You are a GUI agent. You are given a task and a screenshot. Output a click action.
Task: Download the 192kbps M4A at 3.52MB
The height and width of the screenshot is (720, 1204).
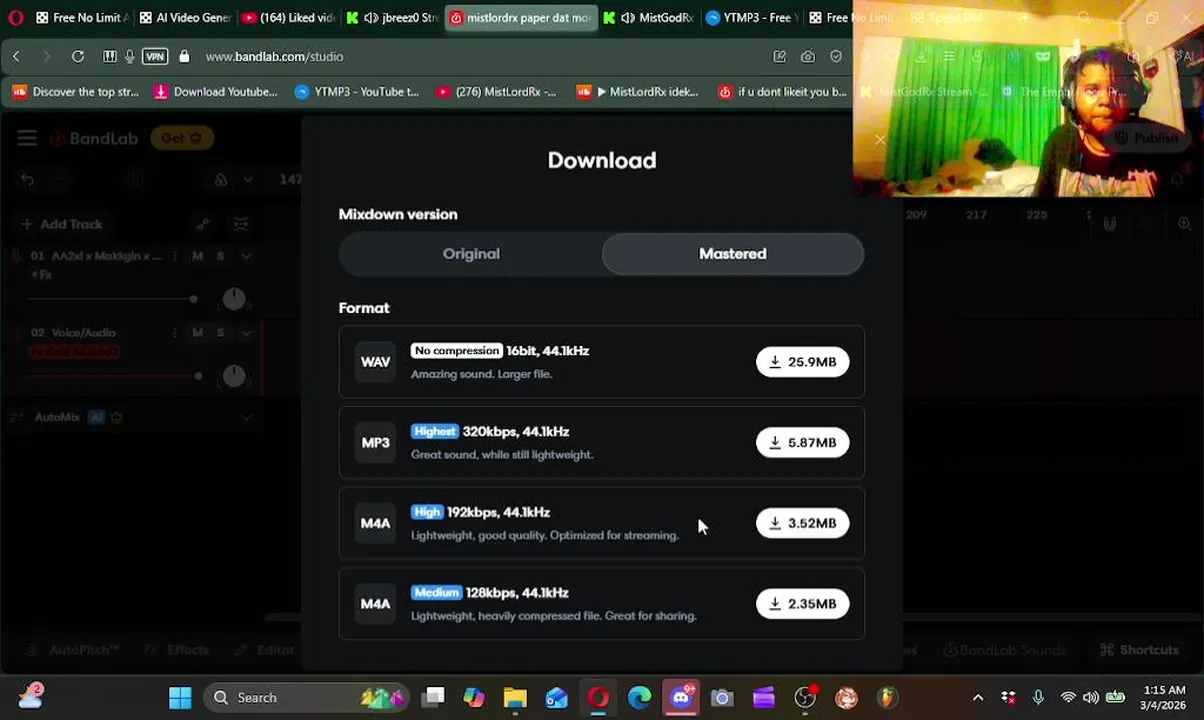coord(802,523)
